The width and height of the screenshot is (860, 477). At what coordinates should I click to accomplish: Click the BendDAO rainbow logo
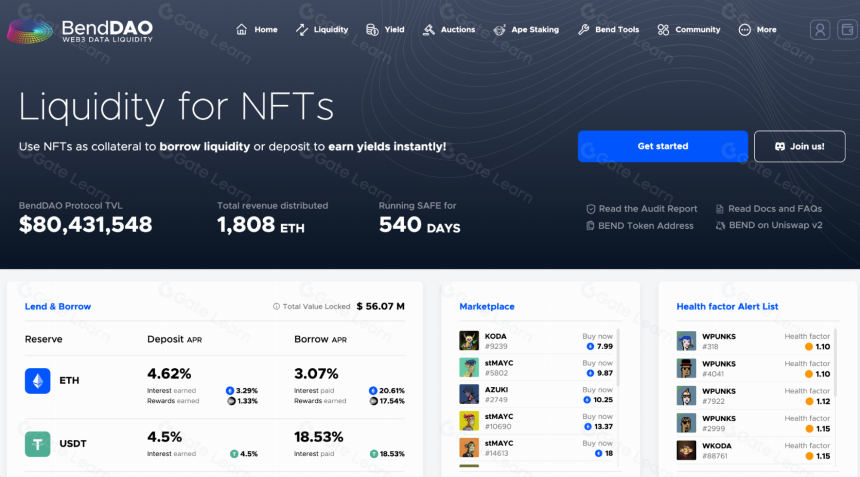[x=30, y=31]
